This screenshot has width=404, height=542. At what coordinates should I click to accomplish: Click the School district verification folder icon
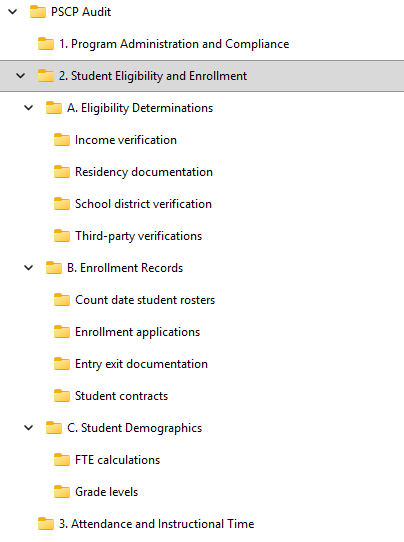(62, 204)
